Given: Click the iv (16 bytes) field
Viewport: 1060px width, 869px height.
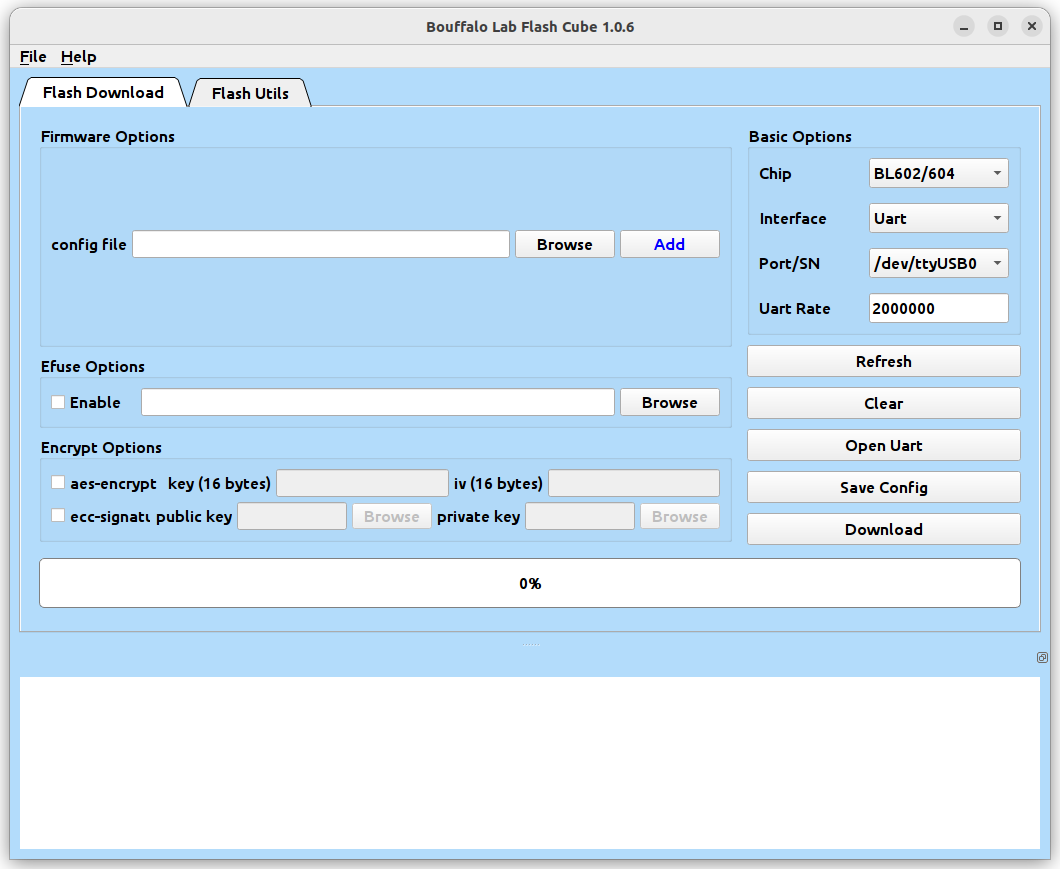Looking at the screenshot, I should click(633, 484).
